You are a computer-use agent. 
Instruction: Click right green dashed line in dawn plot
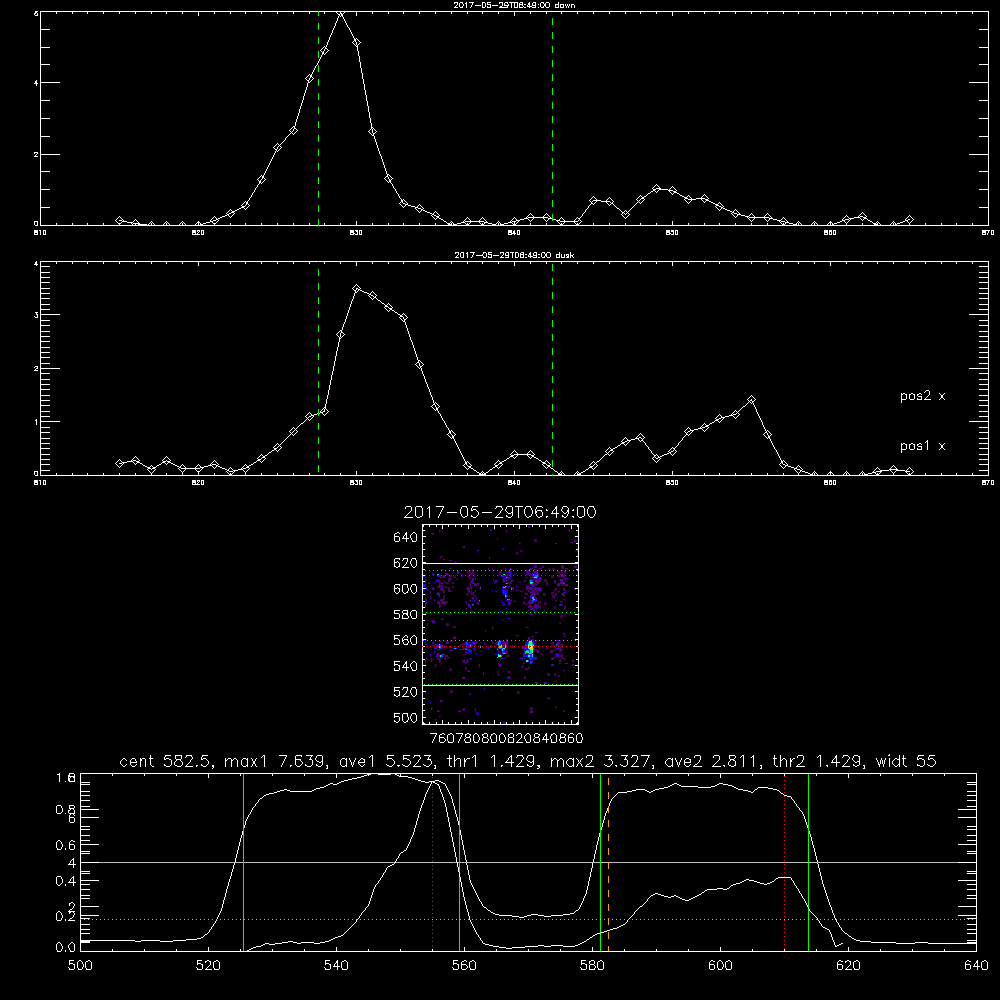coord(552,118)
